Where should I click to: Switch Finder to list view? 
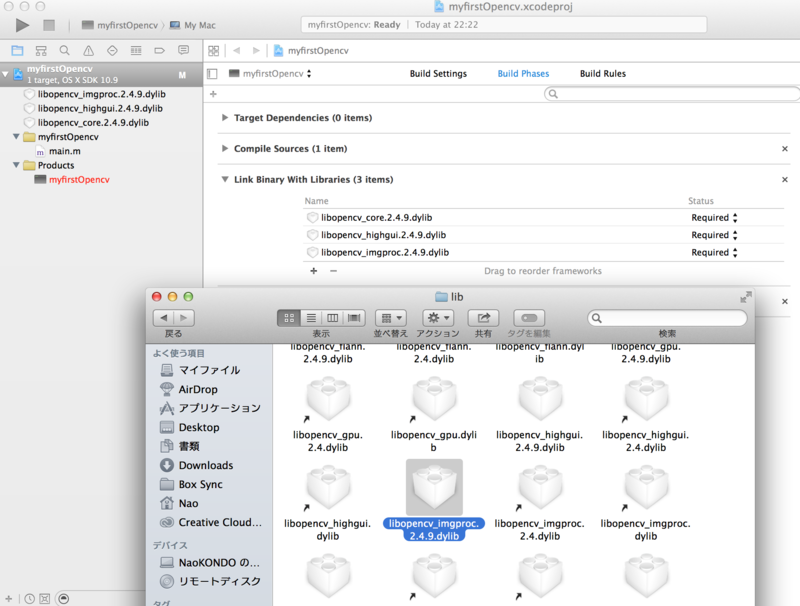pos(311,318)
